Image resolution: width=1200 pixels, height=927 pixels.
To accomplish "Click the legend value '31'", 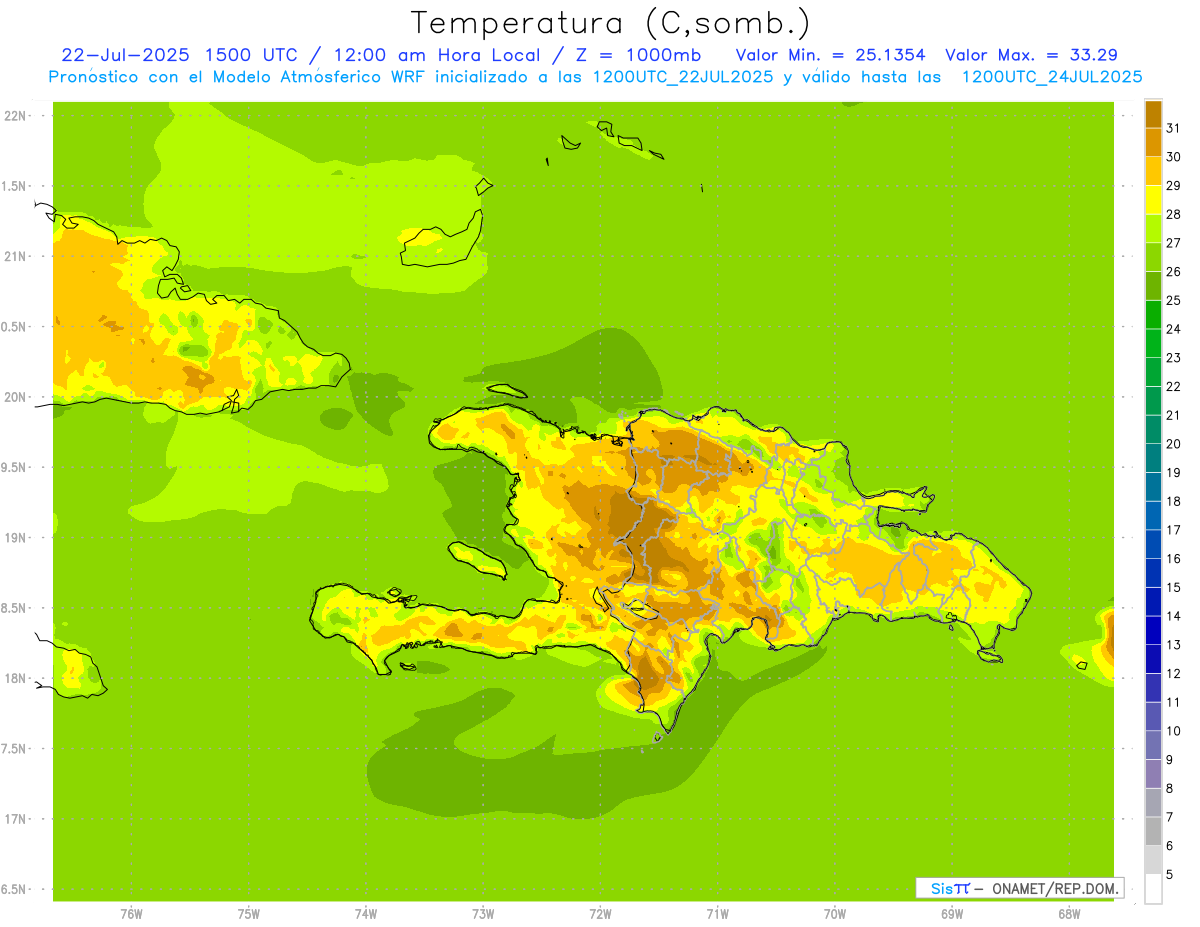I will 1173,128.
